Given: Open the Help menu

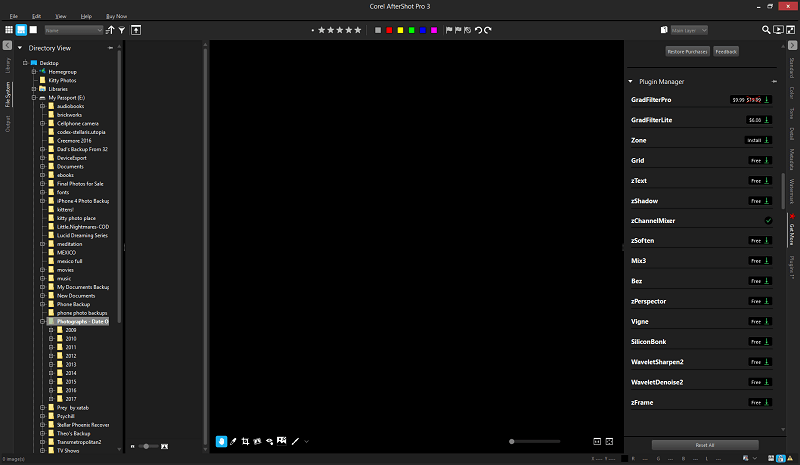Looking at the screenshot, I should click(x=86, y=16).
